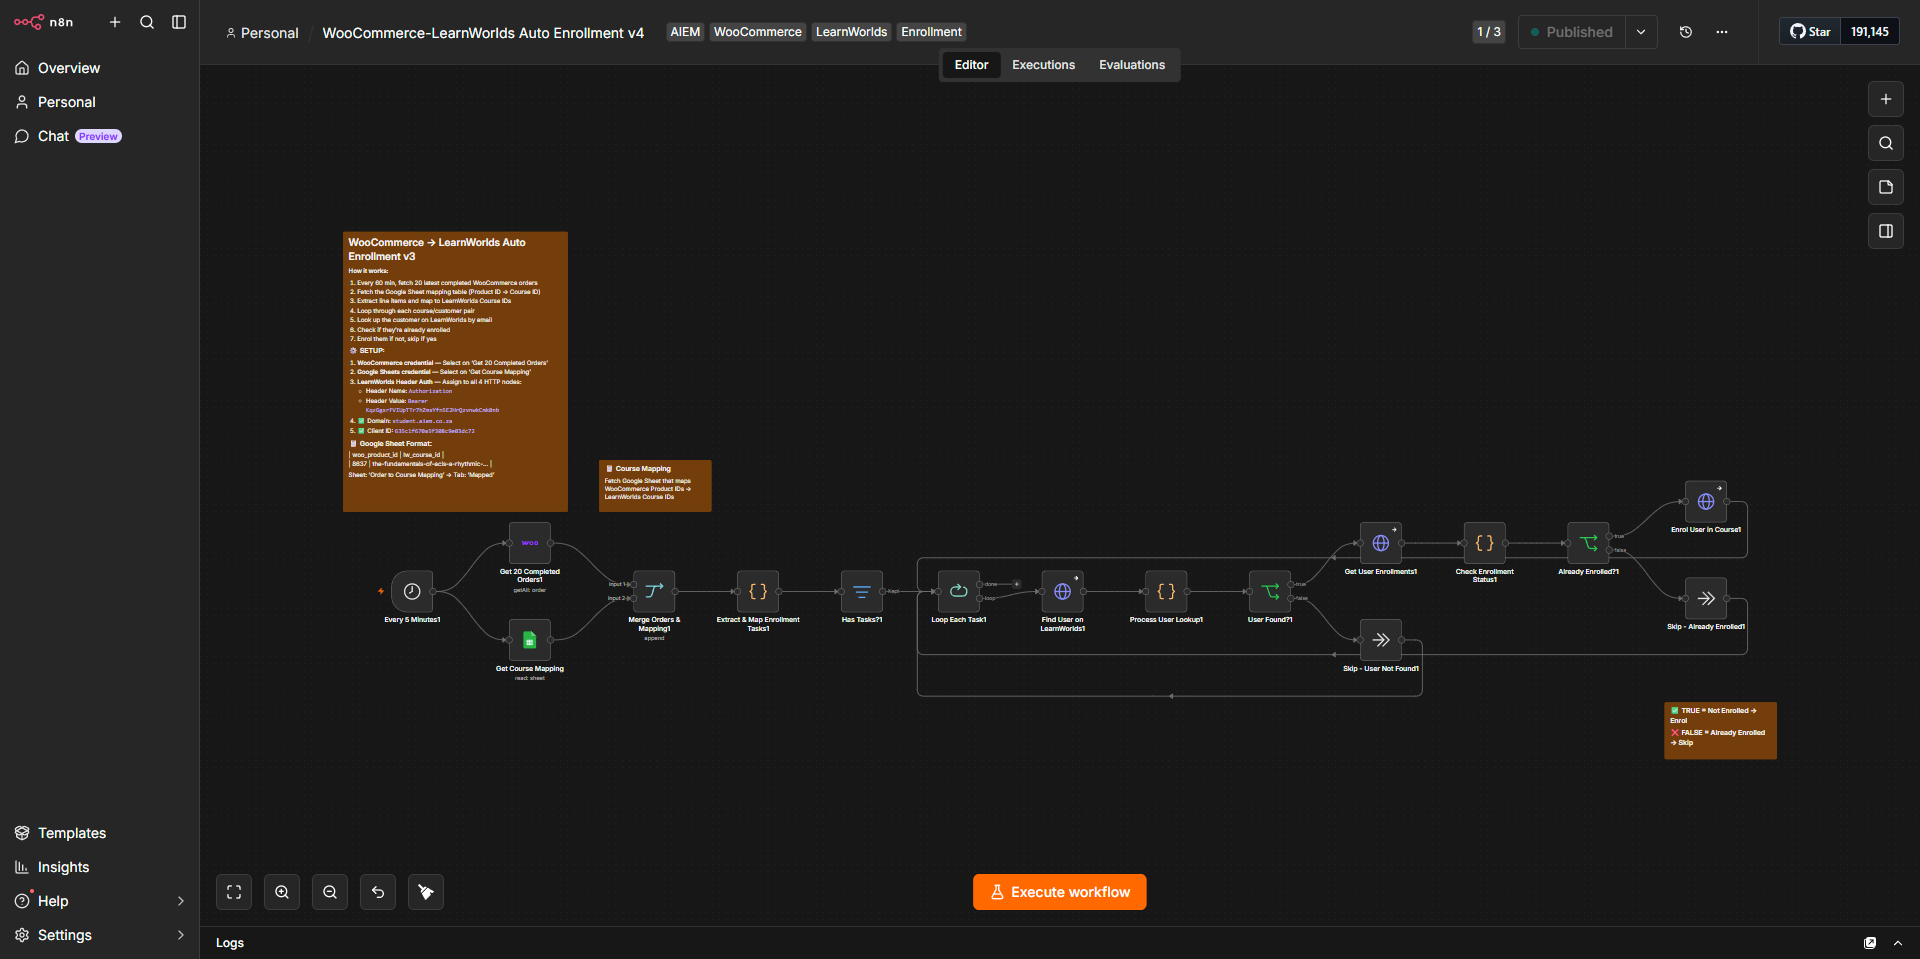Select the Loop Each Task1 node
The width and height of the screenshot is (1920, 959).
[959, 592]
